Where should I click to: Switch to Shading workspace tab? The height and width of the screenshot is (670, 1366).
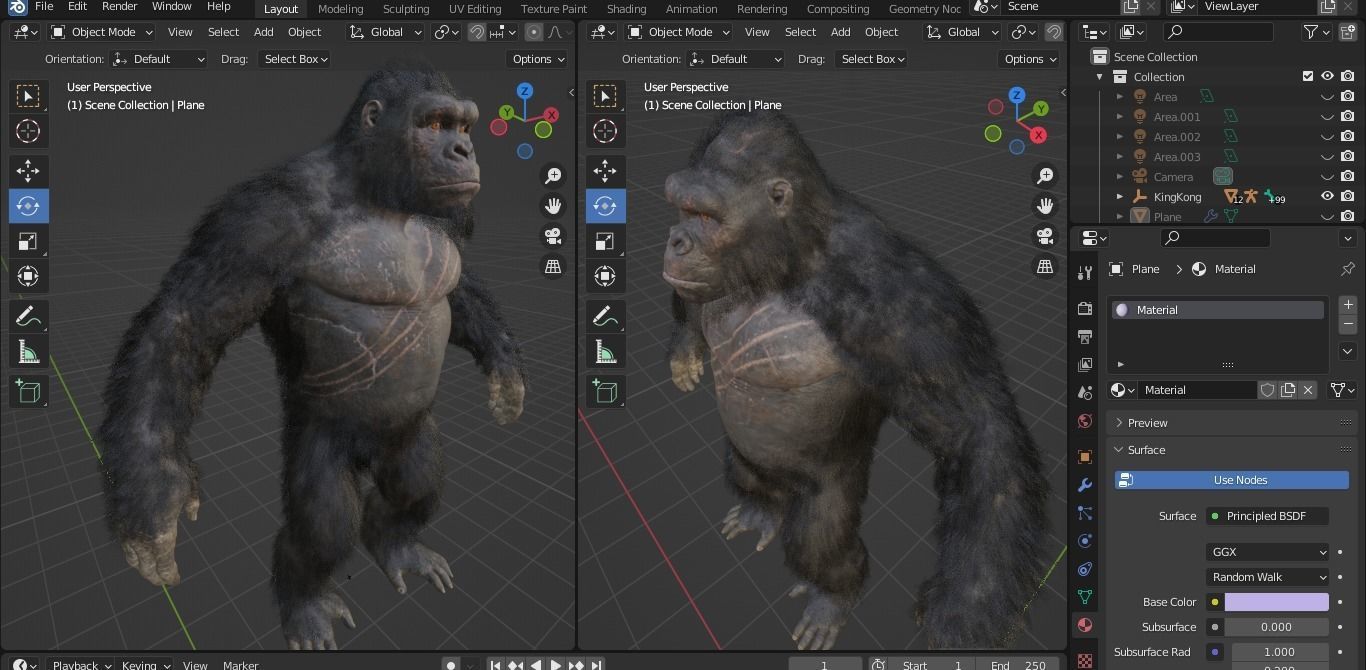pyautogui.click(x=626, y=8)
